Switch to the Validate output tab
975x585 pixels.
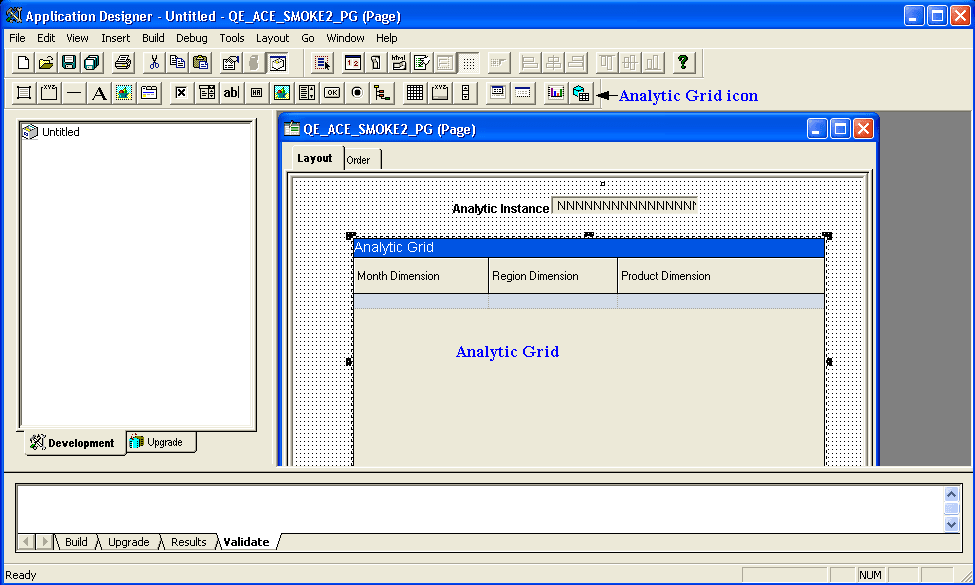pos(245,541)
